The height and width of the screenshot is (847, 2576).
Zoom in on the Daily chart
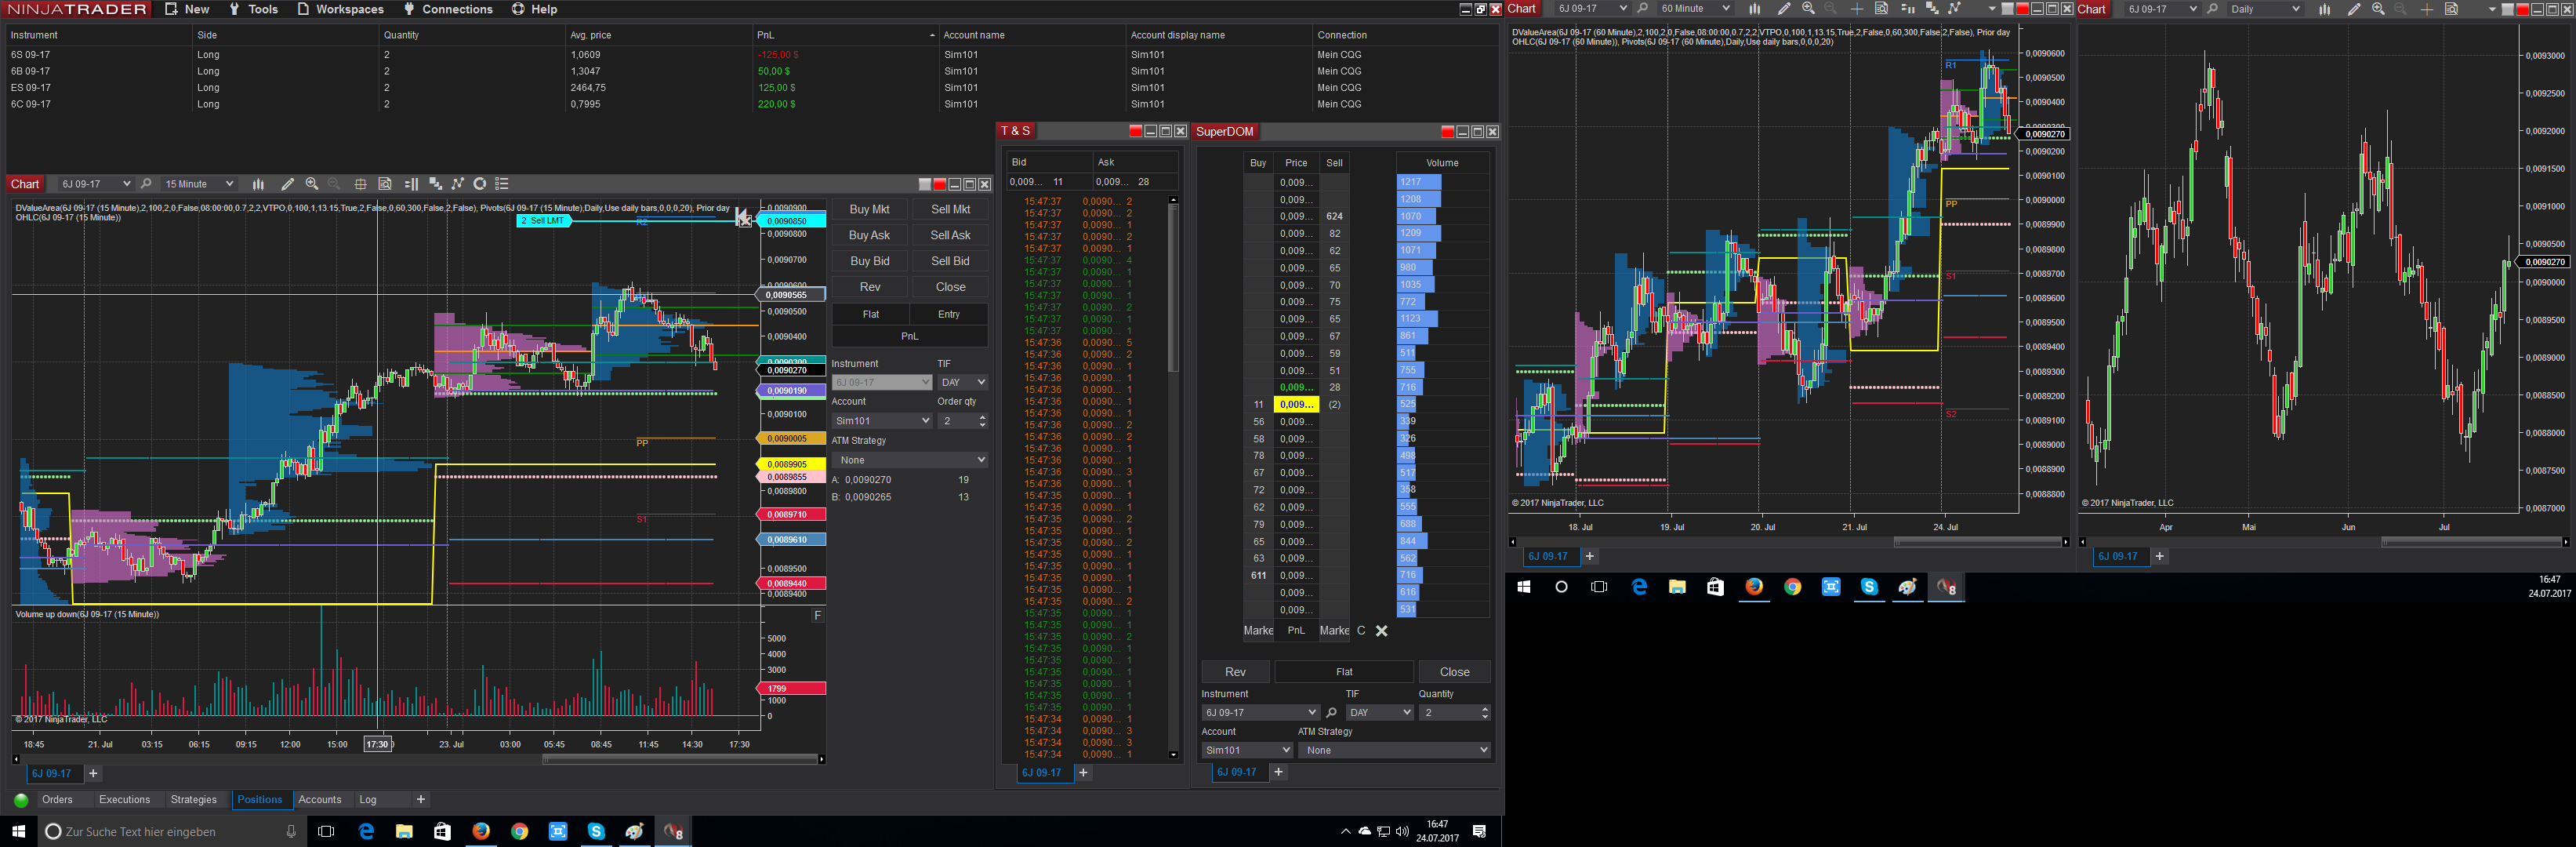pyautogui.click(x=2378, y=9)
